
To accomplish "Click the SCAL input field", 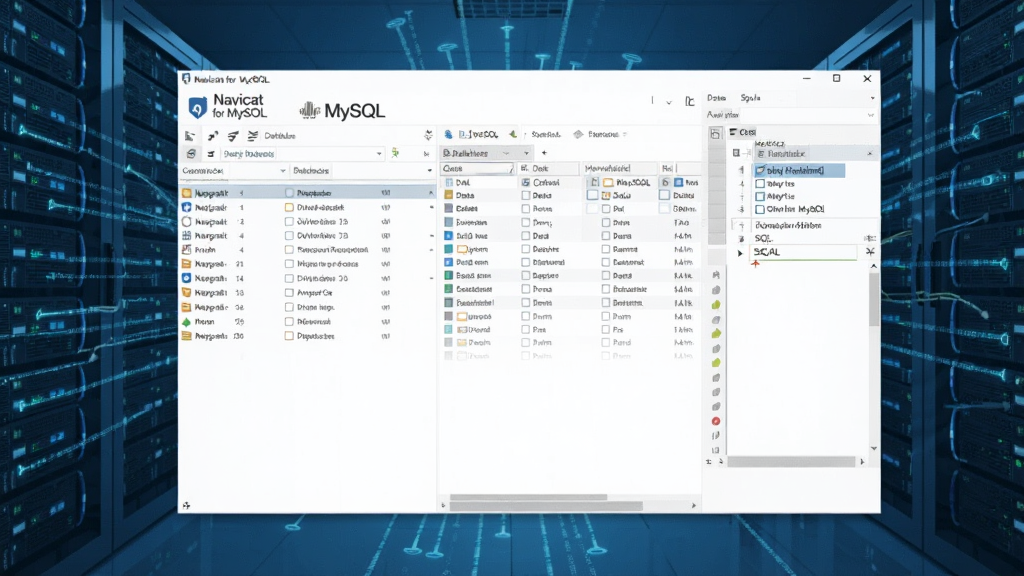I will [803, 252].
